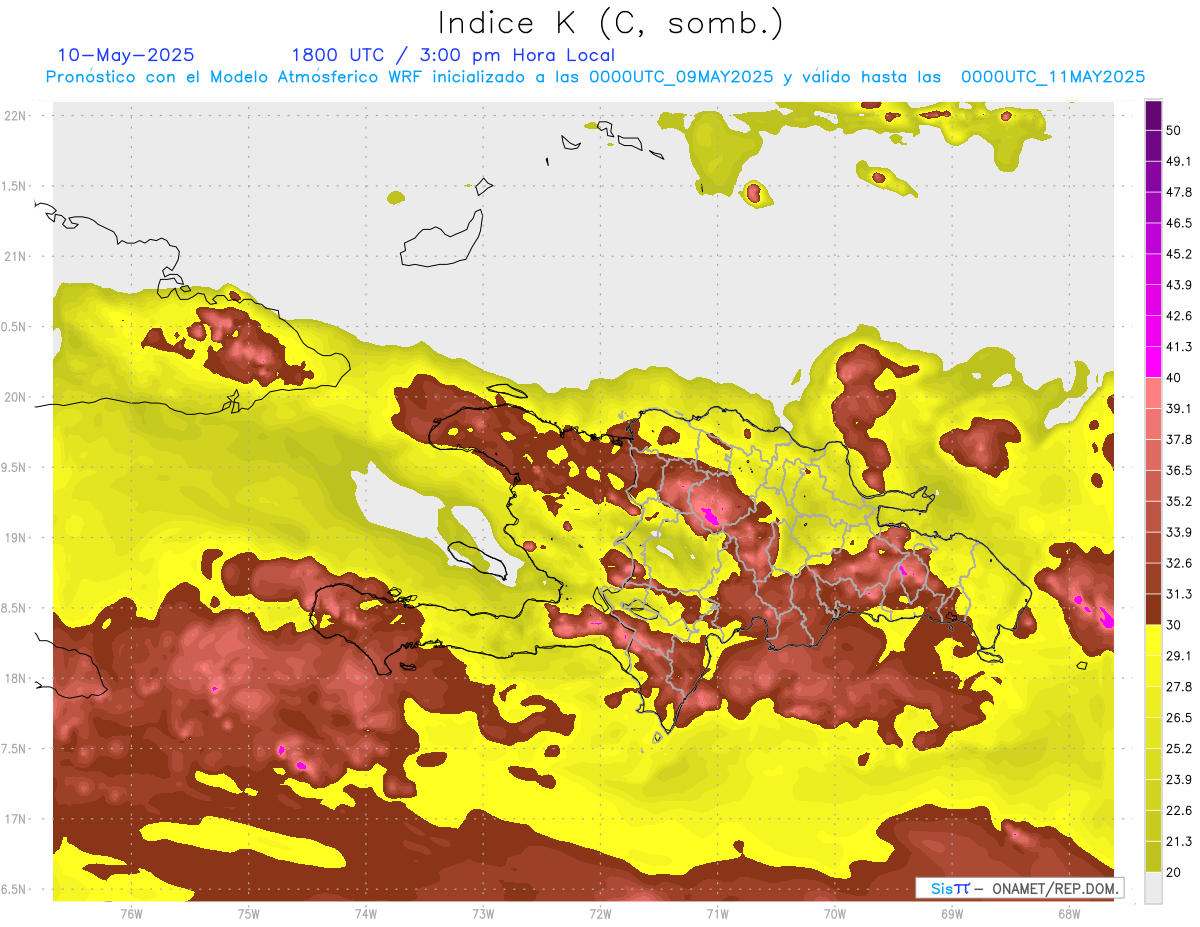This screenshot has height=927, width=1200.
Task: Click colorbar value '43.9'
Action: [1179, 285]
